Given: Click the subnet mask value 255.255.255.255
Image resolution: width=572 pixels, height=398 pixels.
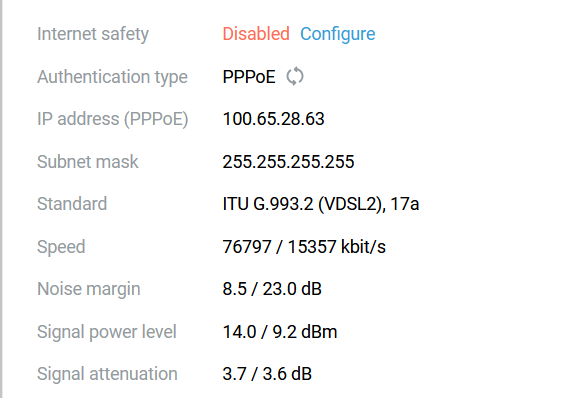Looking at the screenshot, I should pyautogui.click(x=288, y=162).
